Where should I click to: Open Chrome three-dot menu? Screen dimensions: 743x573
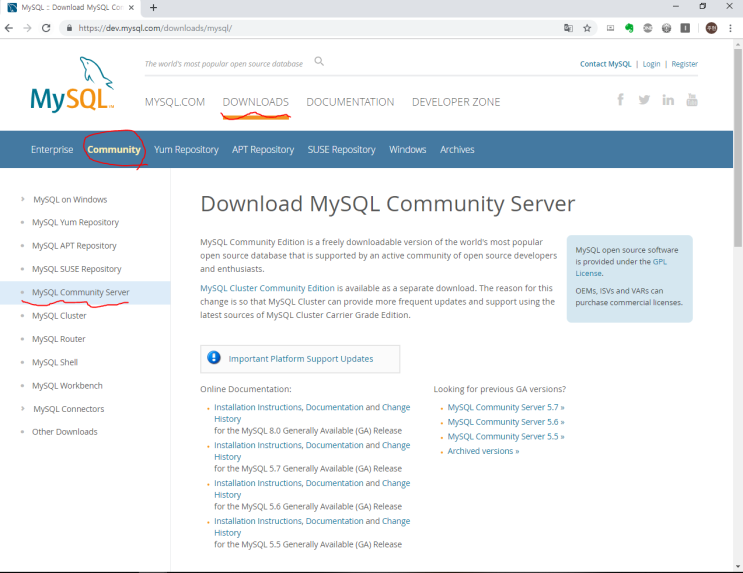coord(730,28)
